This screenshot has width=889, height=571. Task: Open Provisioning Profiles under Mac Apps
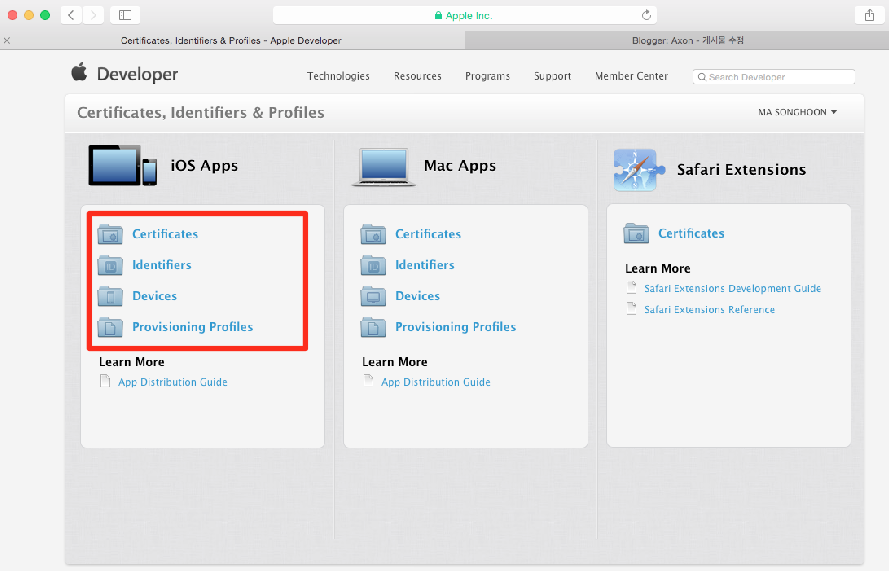[456, 327]
